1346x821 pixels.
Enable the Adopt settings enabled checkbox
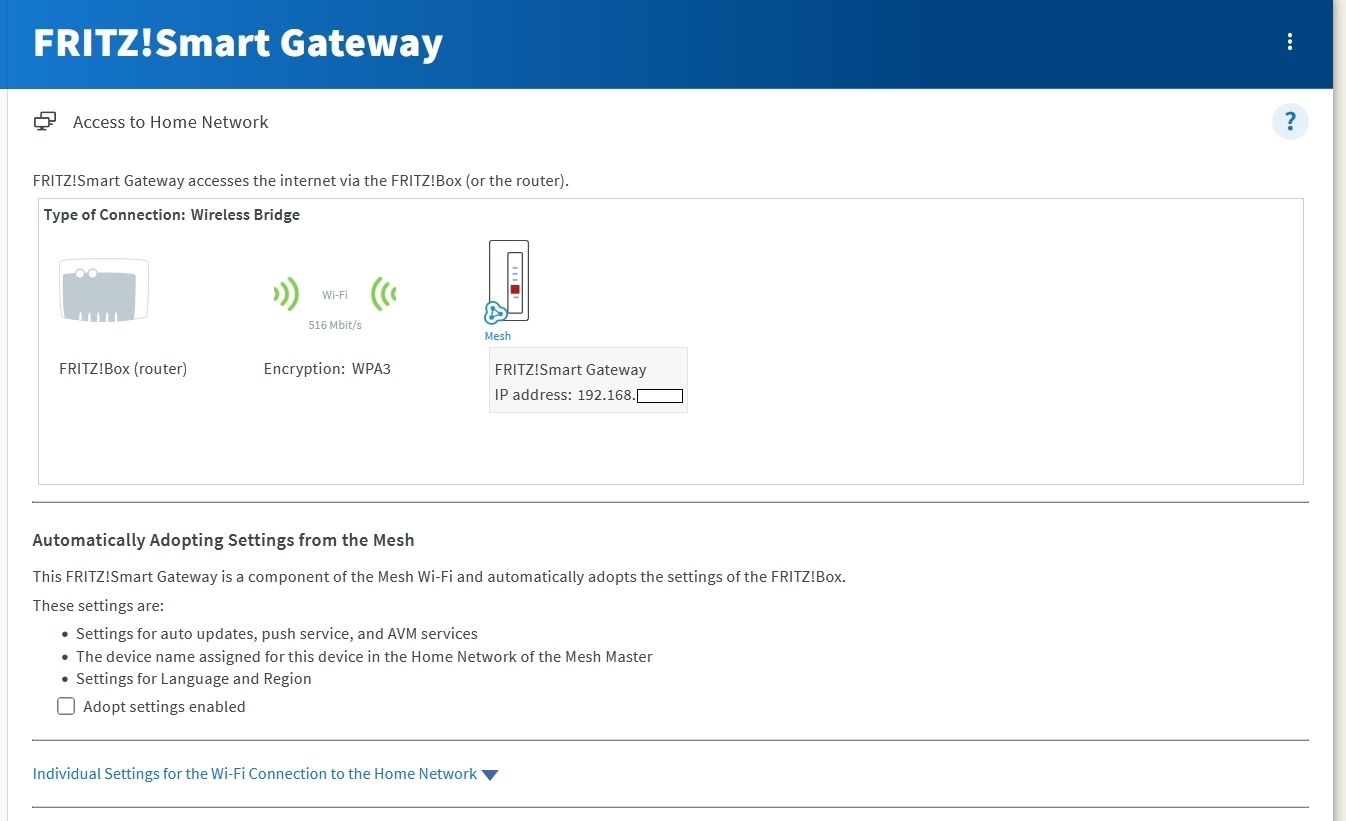[66, 706]
